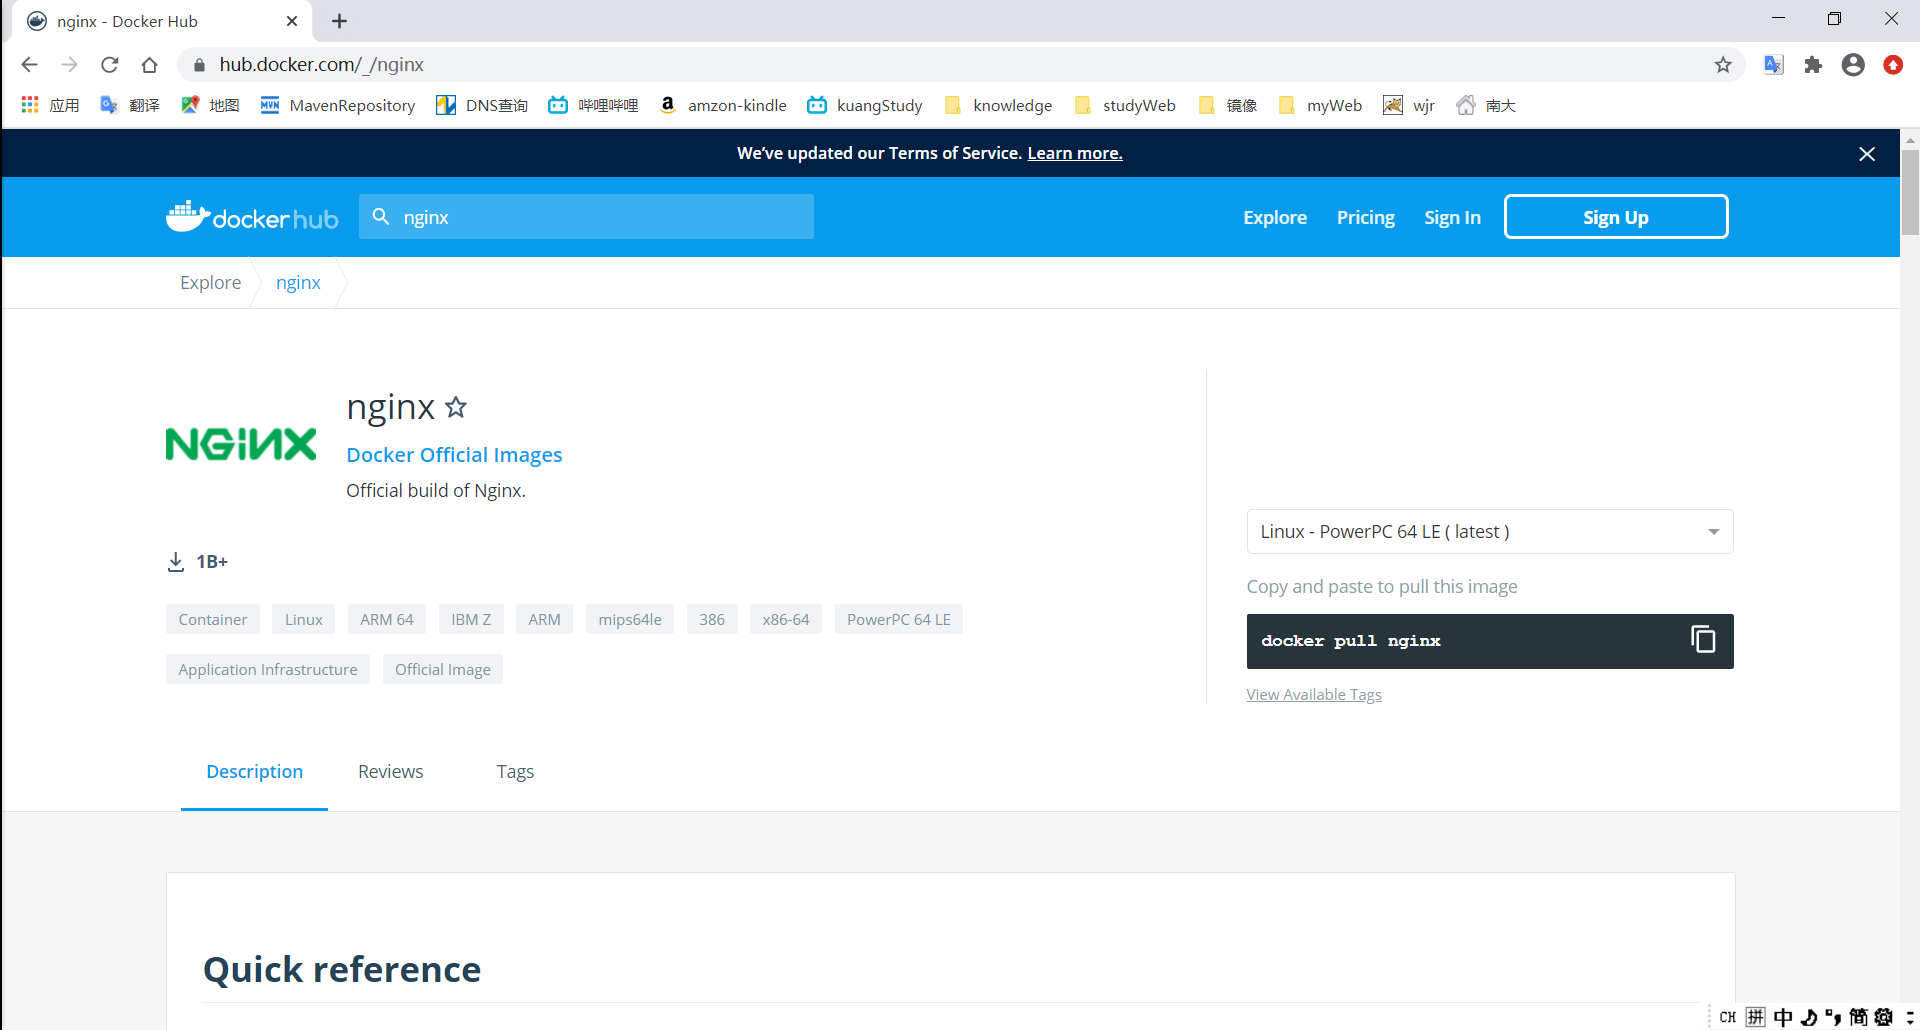Click the Docker Hub whale logo
This screenshot has width=1920, height=1030.
point(252,217)
